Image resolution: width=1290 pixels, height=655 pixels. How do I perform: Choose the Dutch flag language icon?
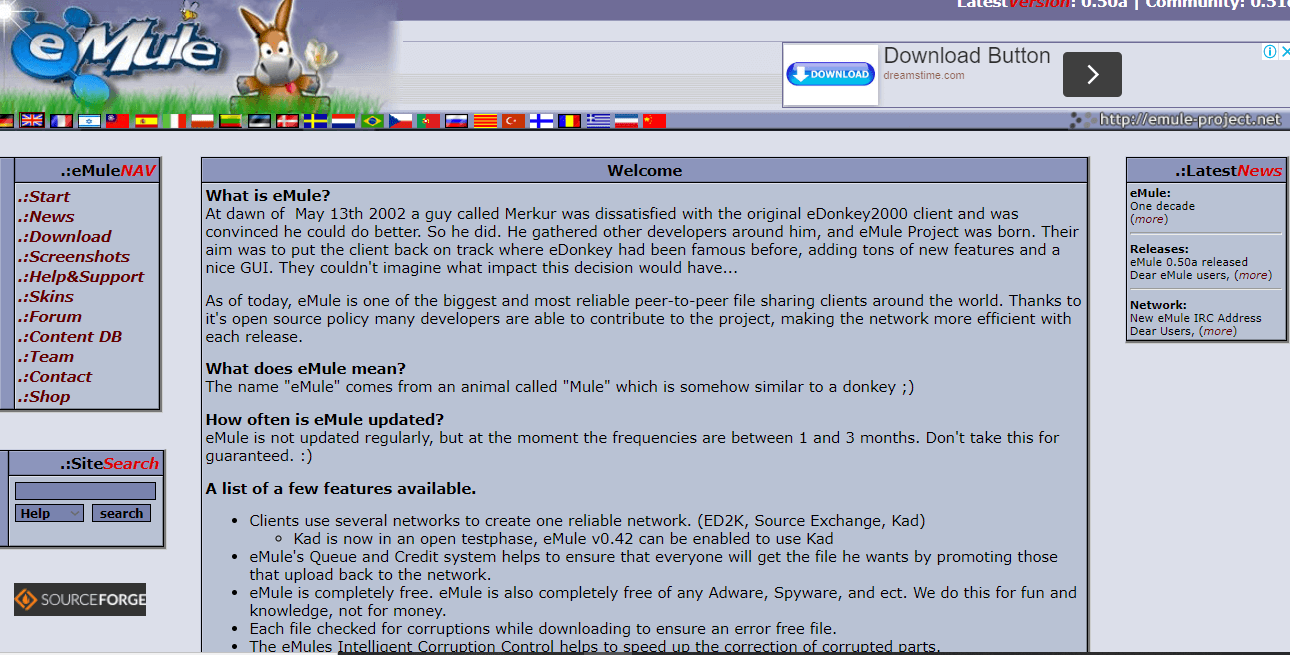(343, 120)
